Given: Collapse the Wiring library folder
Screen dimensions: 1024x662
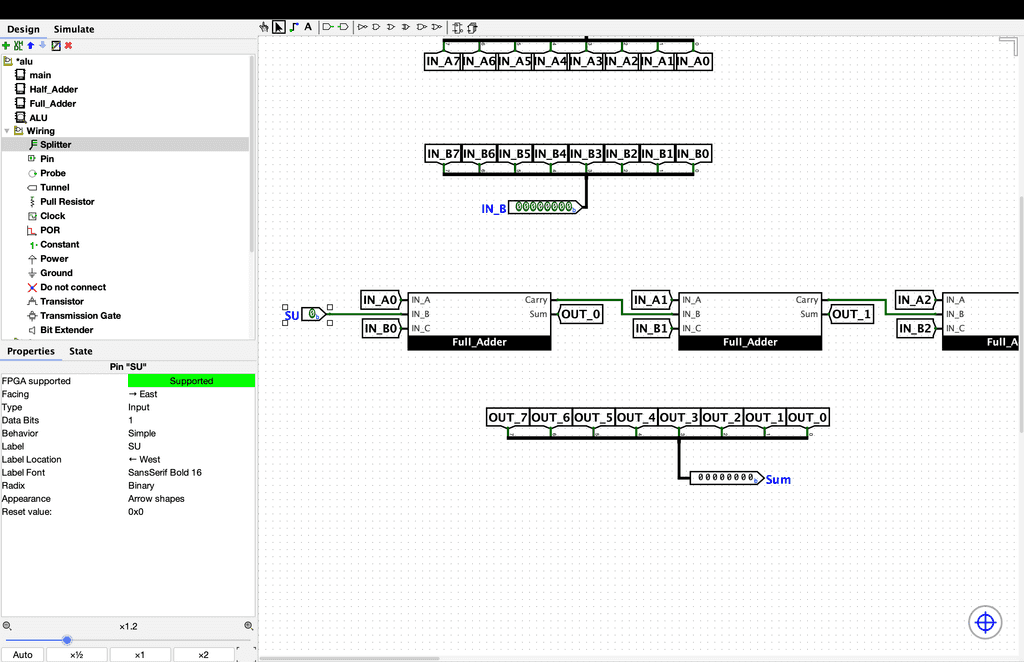Looking at the screenshot, I should (x=7, y=131).
